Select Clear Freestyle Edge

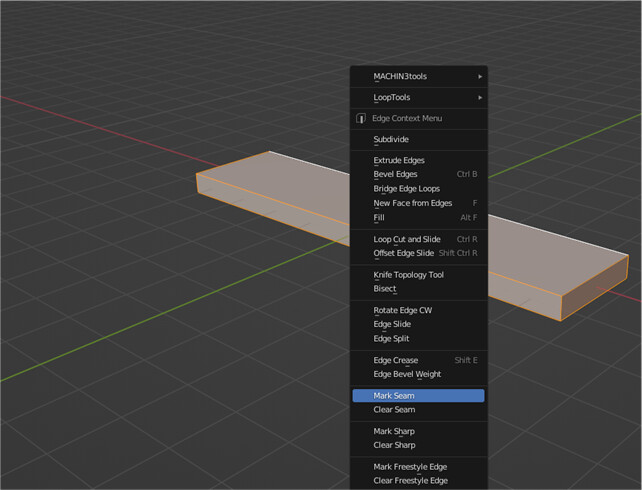tap(418, 481)
